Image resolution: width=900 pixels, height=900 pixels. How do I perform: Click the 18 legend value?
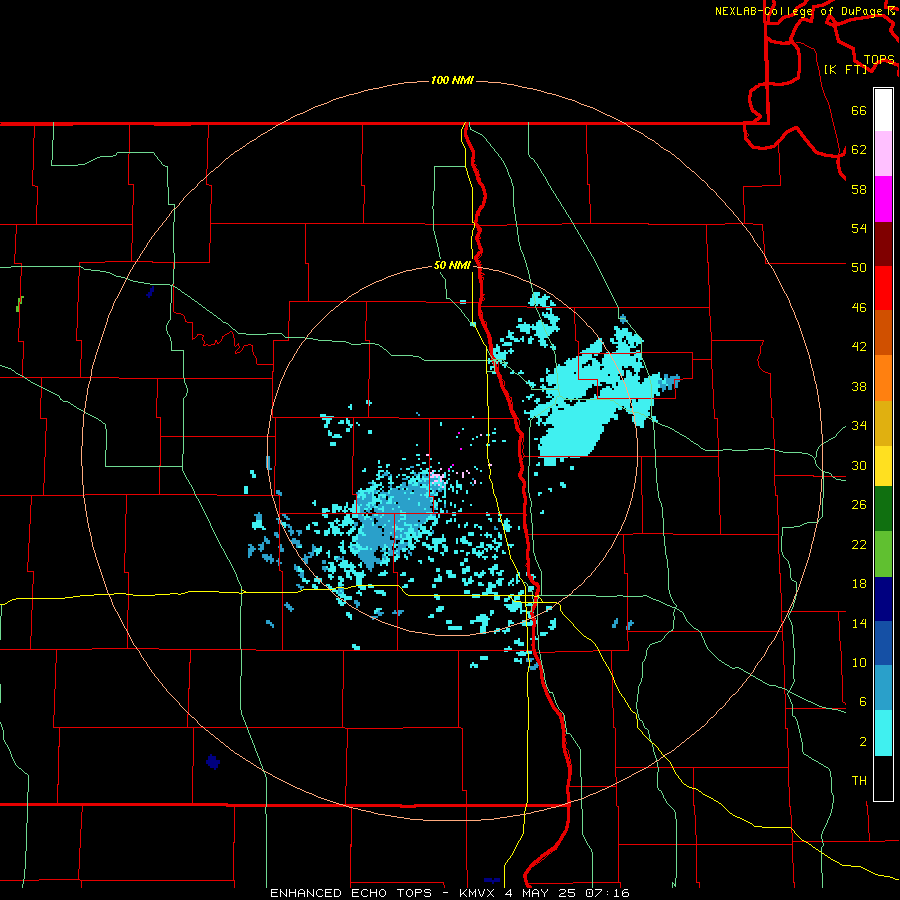pos(859,584)
